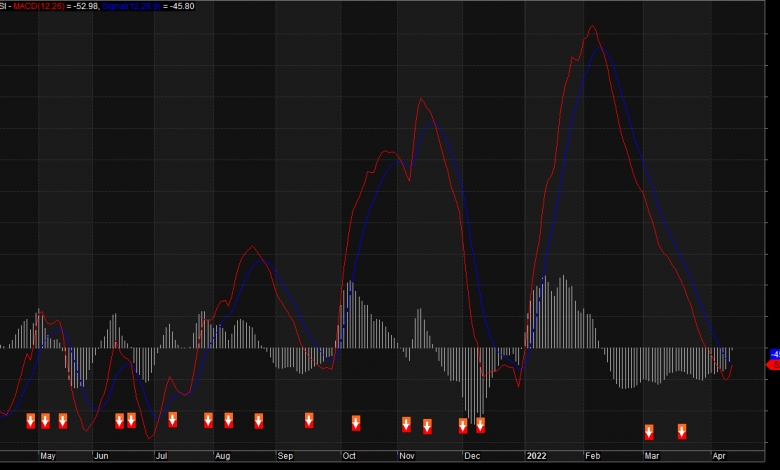780x470 pixels.
Task: Click the Dec label on the time axis
Action: (473, 455)
